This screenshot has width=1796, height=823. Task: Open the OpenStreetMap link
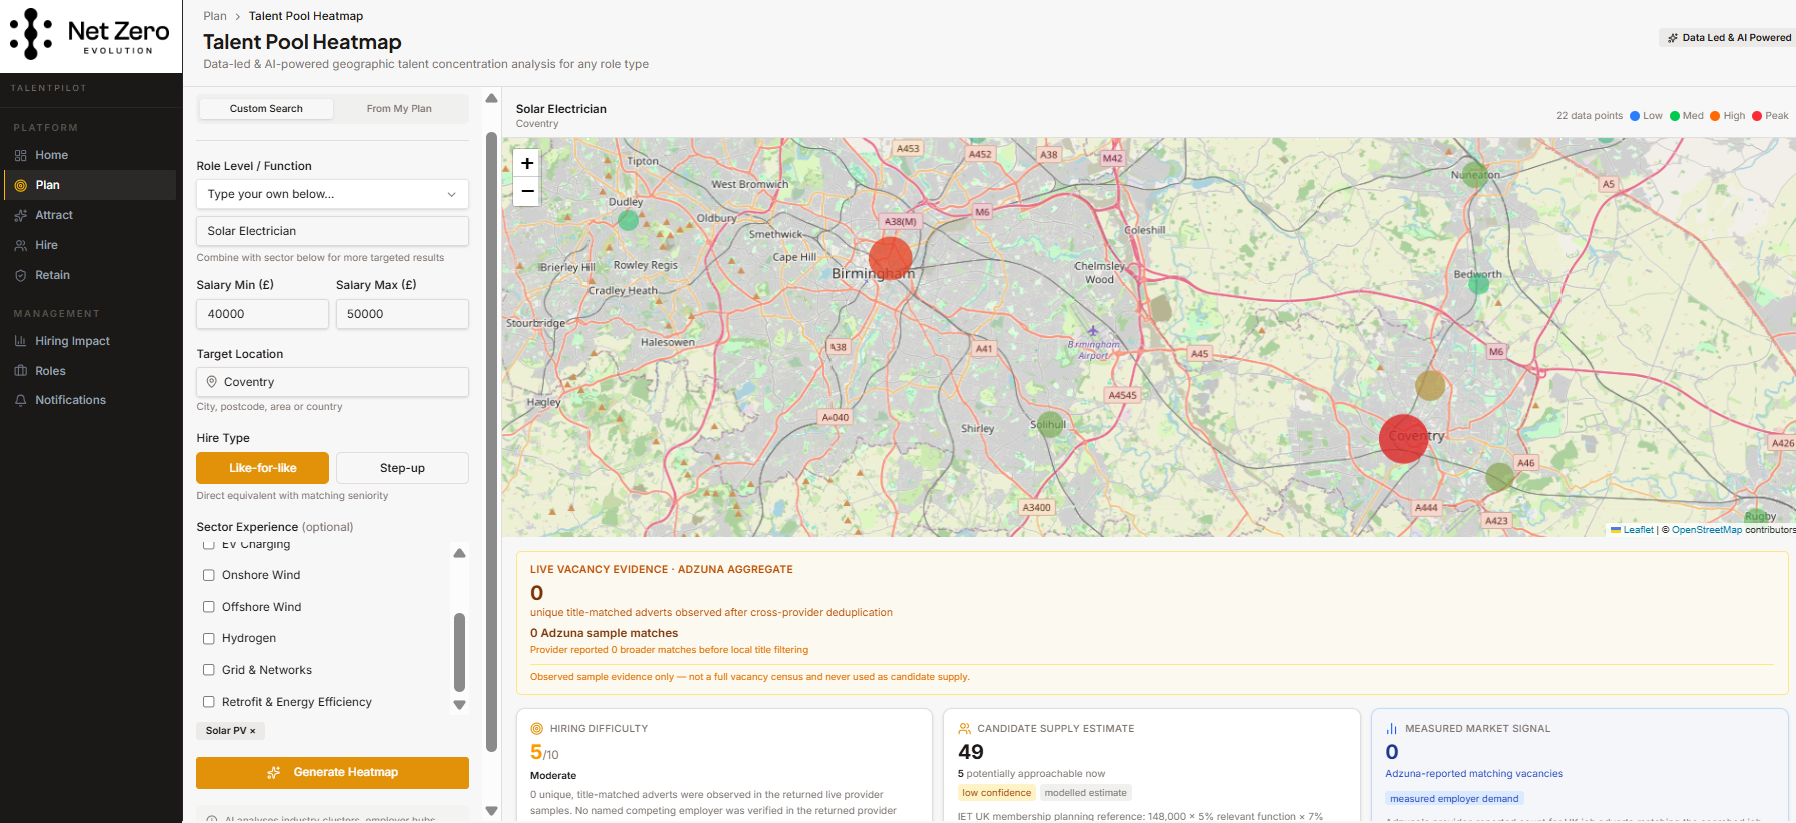(1707, 530)
